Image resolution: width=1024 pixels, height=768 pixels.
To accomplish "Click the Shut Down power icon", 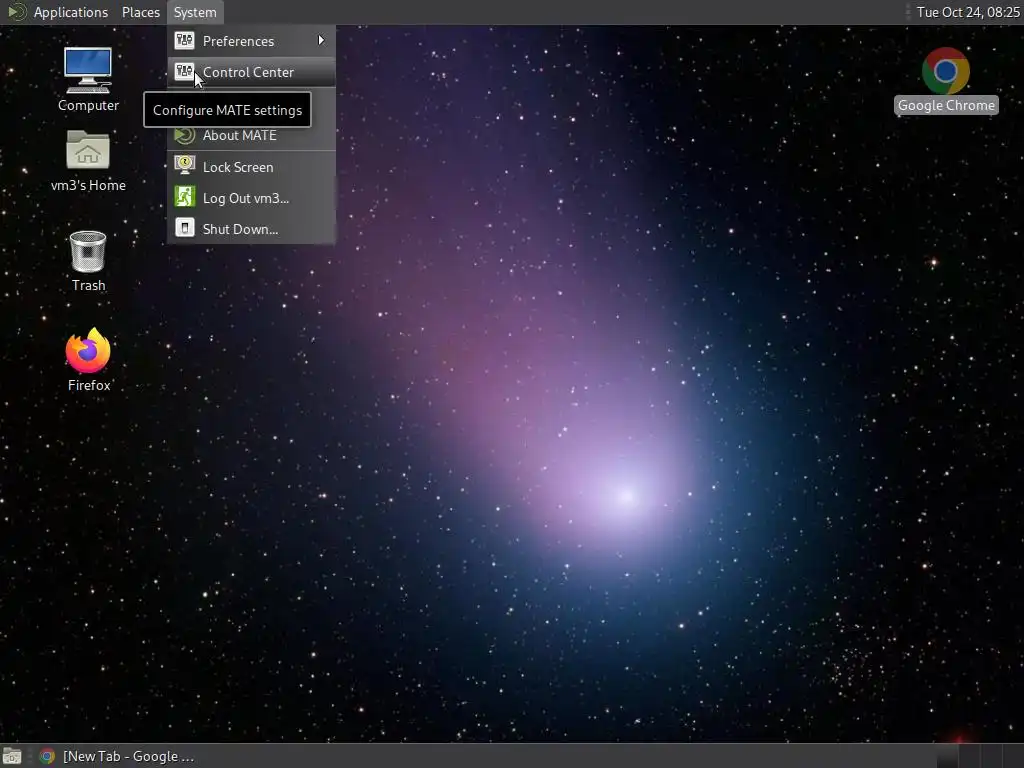I will 184,227.
